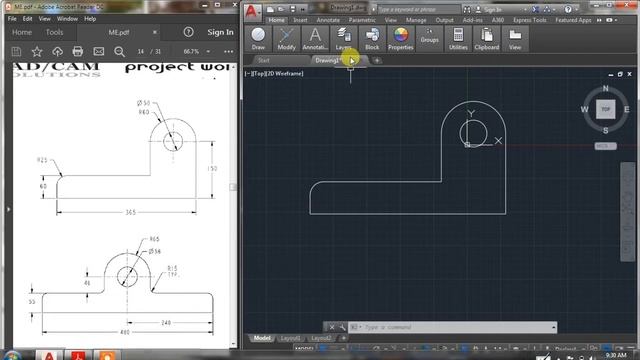
Task: Open the File menu in Acrobat Reader
Action: coord(12,19)
